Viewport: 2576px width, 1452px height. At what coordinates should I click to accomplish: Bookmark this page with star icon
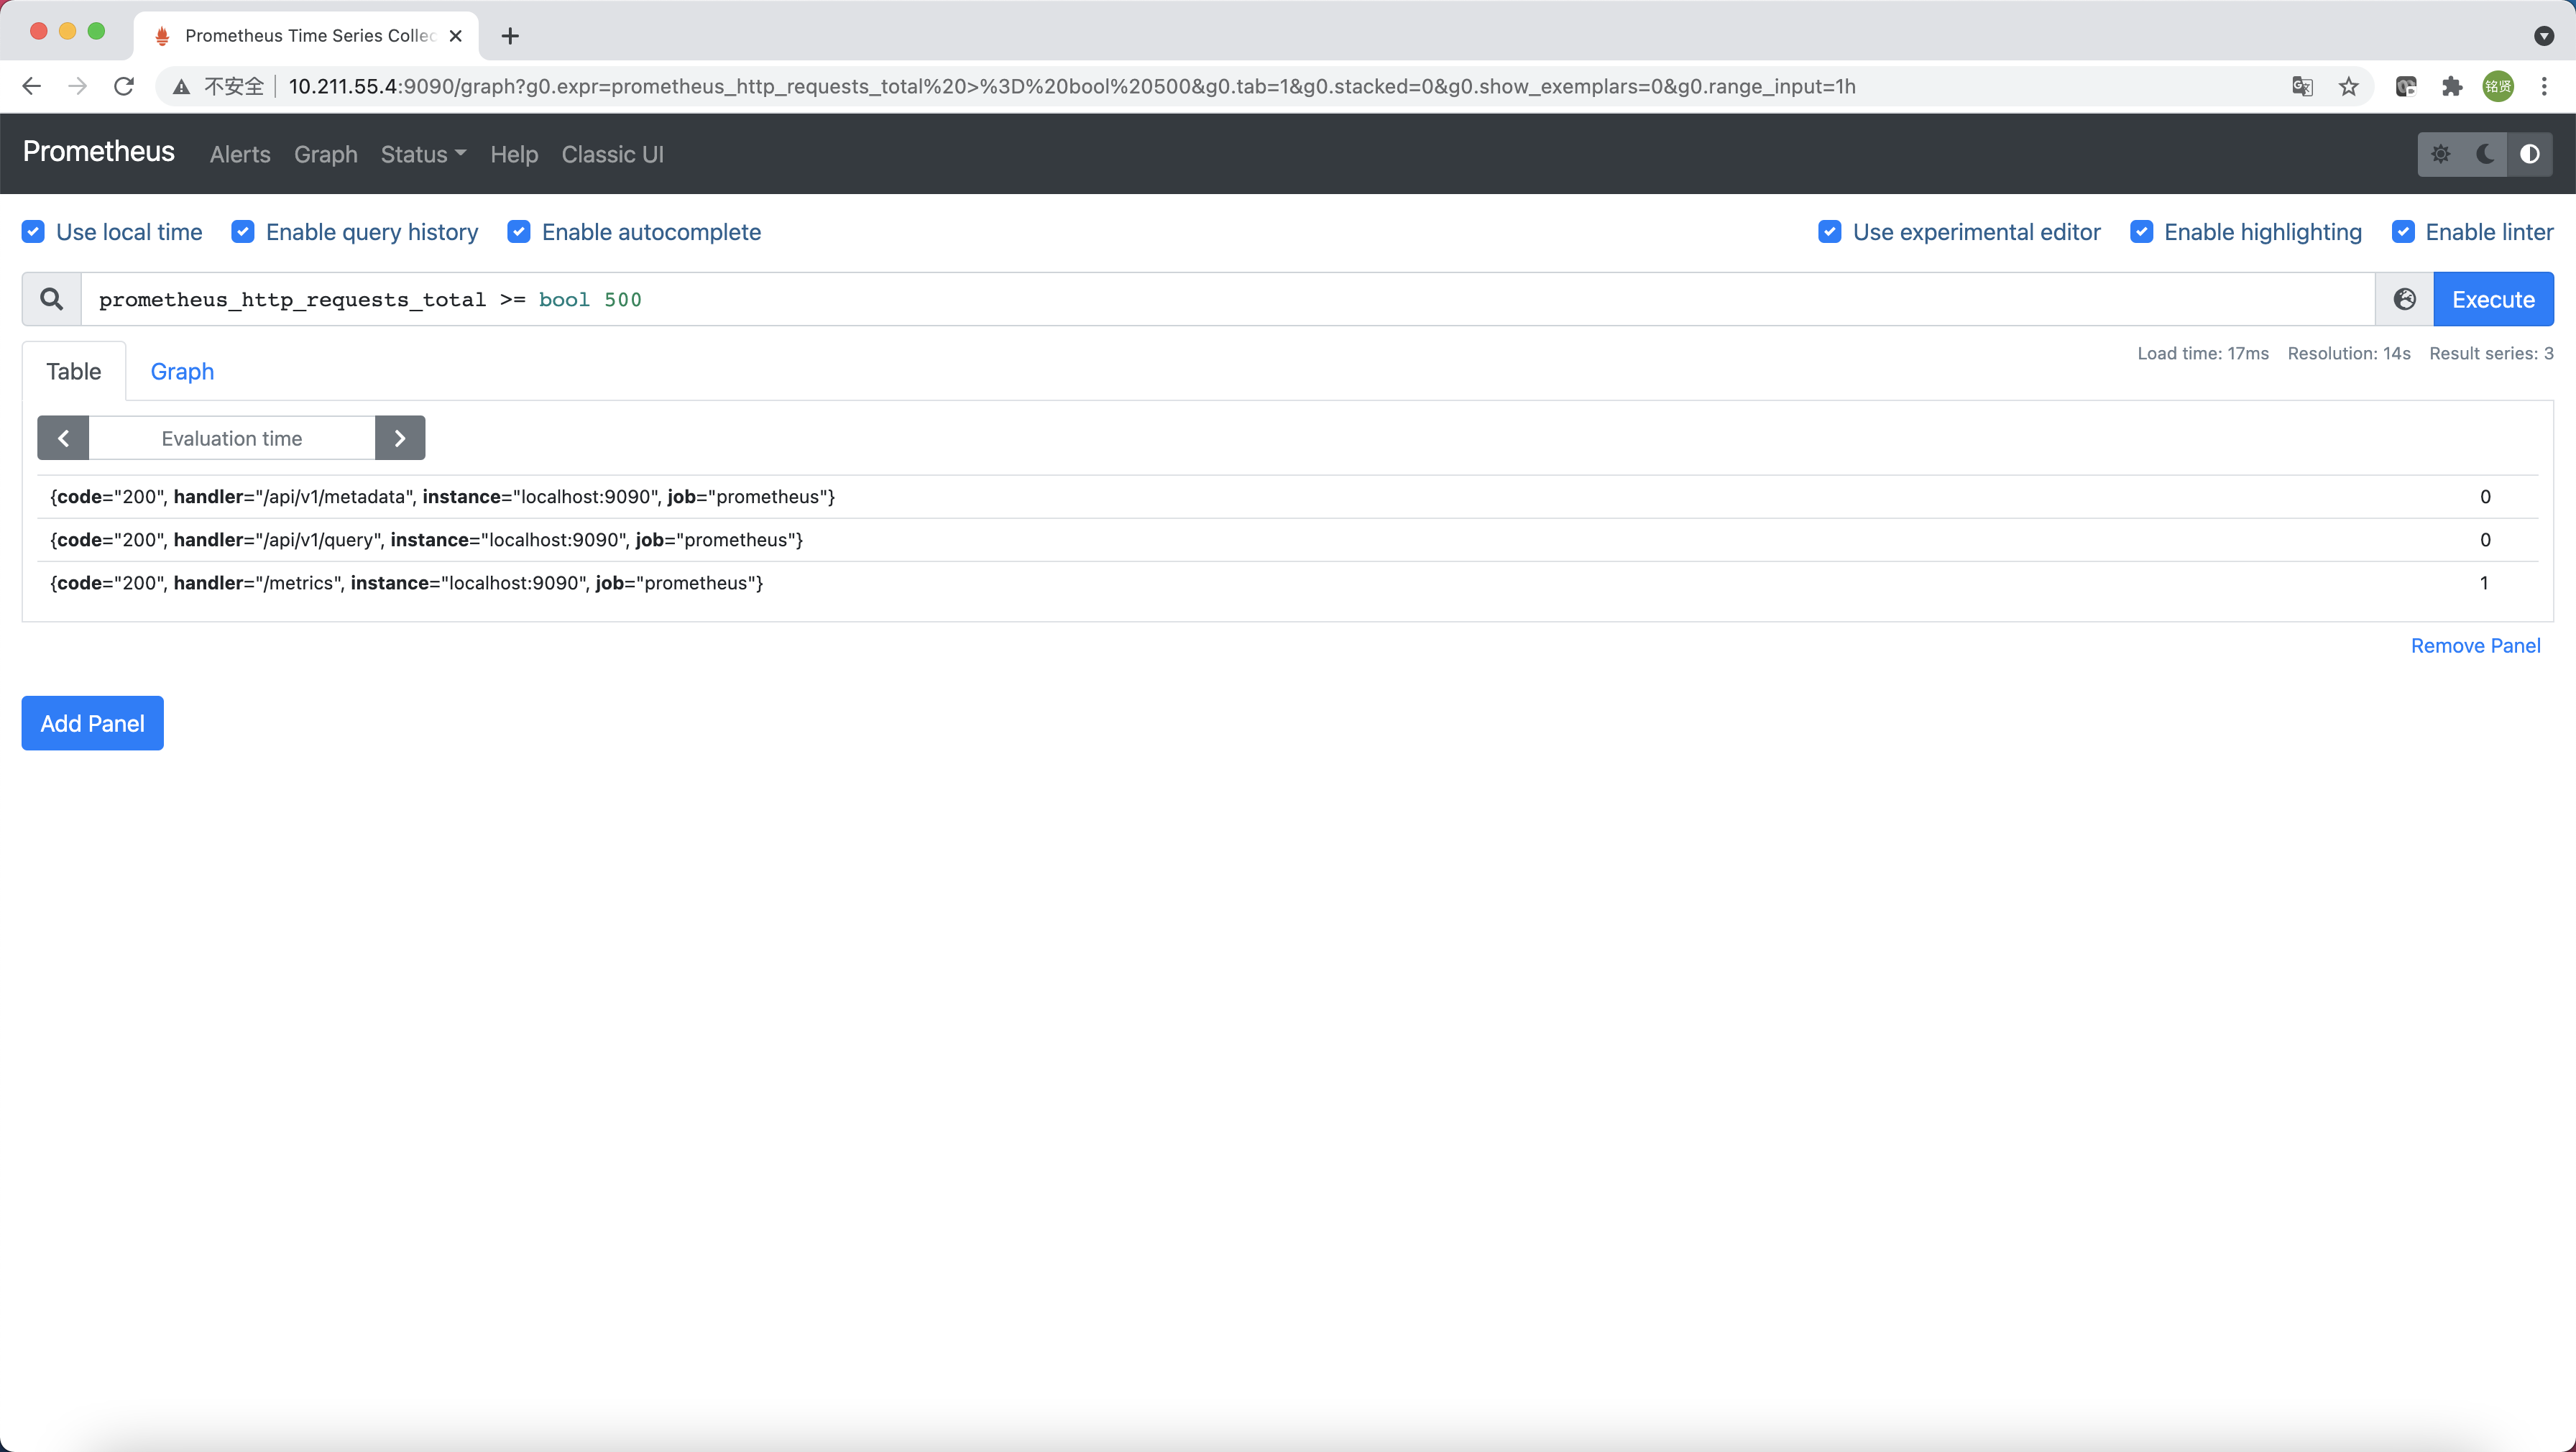coord(2349,87)
